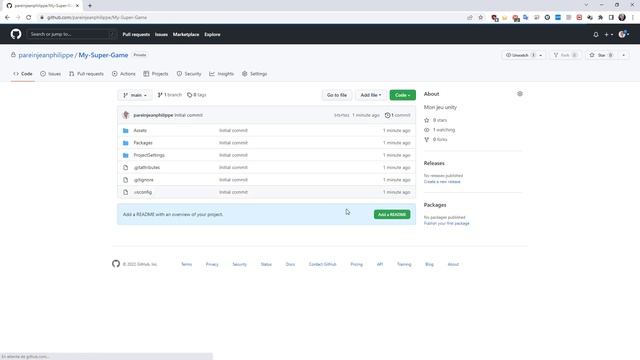This screenshot has height=360, width=640.
Task: Click the browser address bar URL
Action: point(97,18)
